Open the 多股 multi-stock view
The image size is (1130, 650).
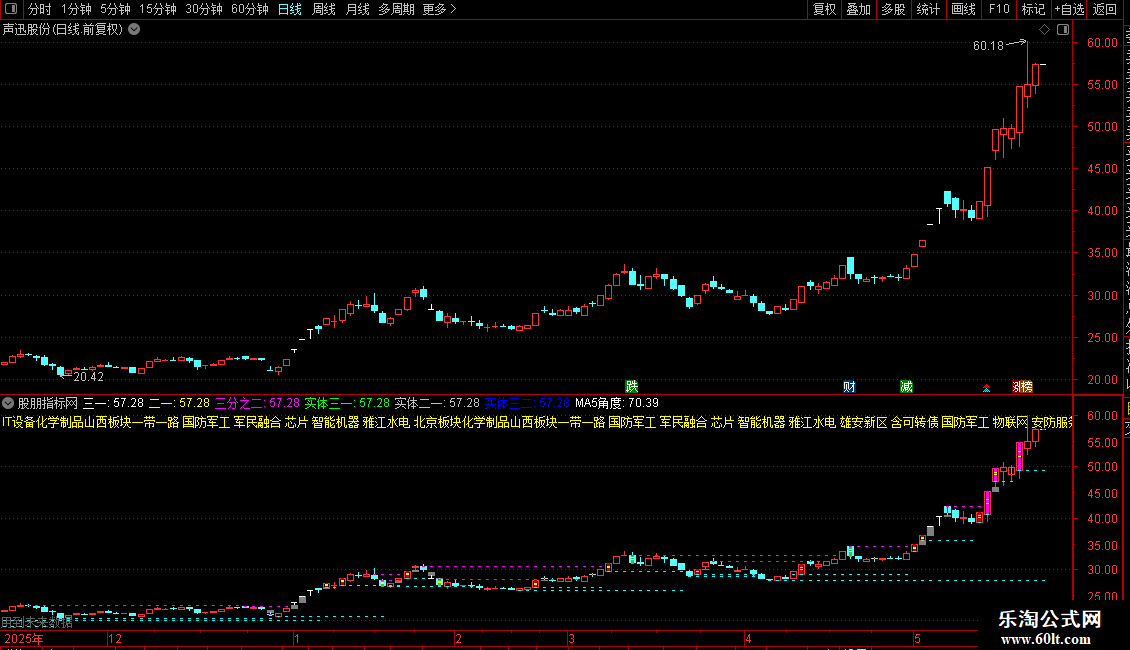point(893,9)
